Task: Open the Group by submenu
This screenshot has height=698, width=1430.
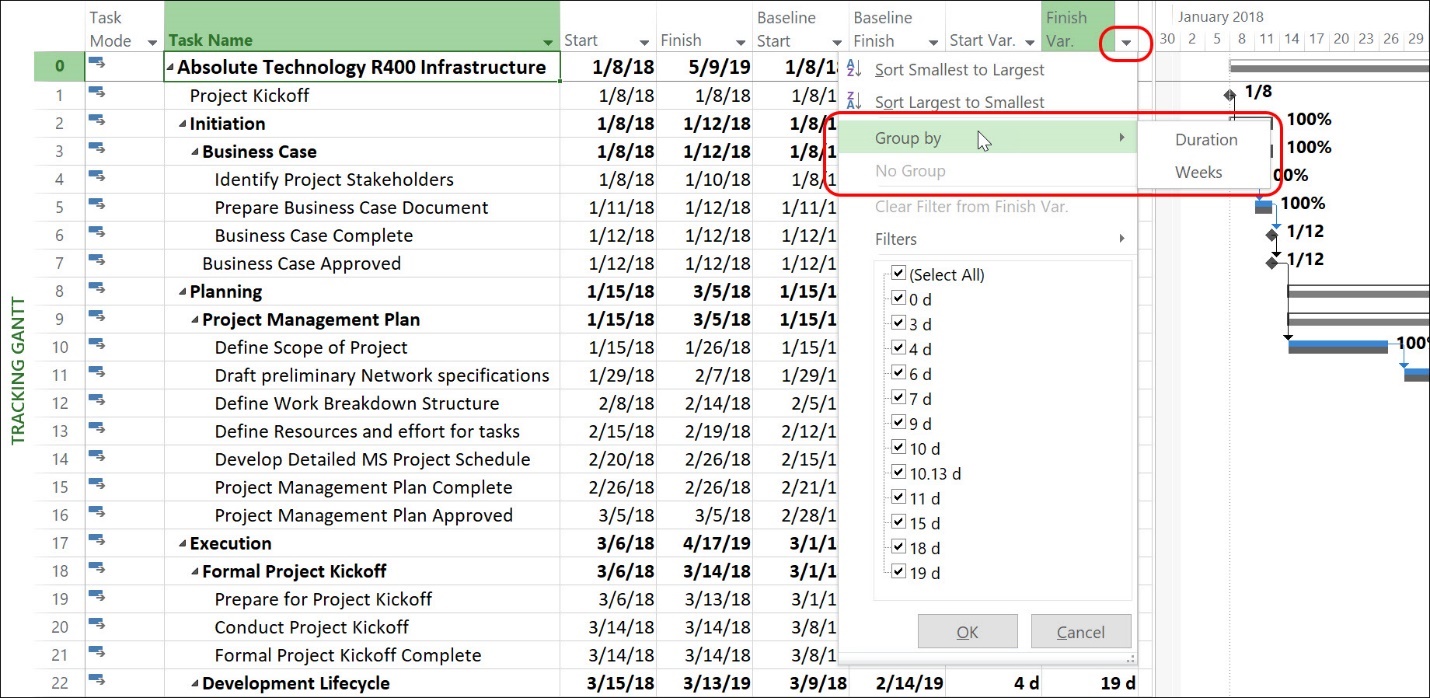Action: click(986, 138)
